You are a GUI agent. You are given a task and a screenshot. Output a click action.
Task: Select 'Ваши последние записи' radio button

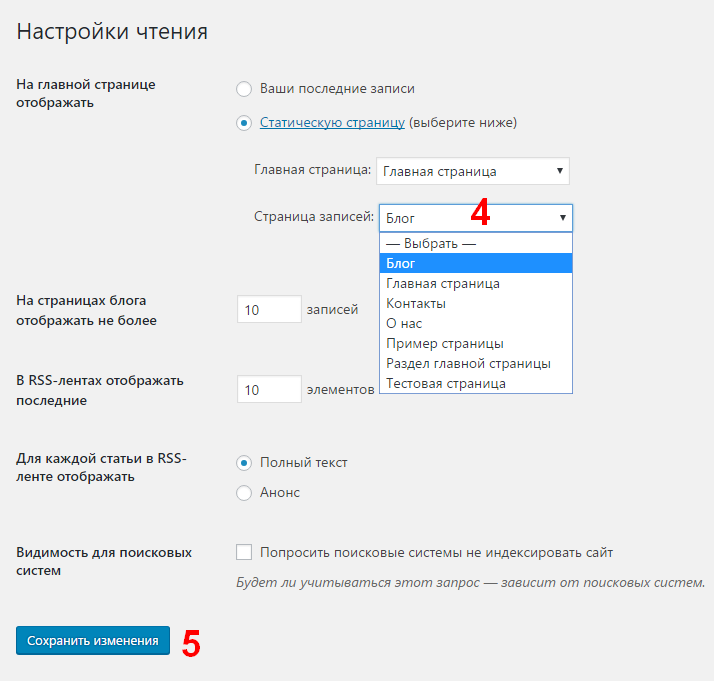click(244, 89)
